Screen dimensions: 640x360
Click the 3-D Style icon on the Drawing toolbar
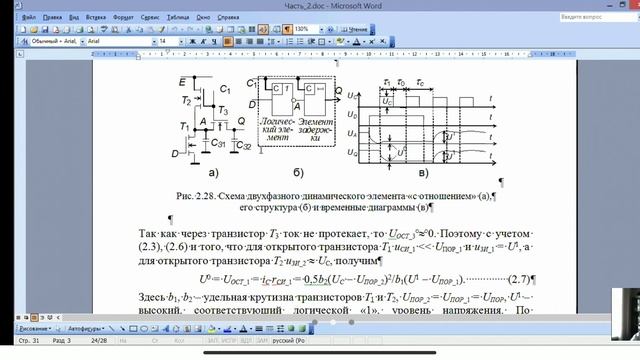click(302, 329)
